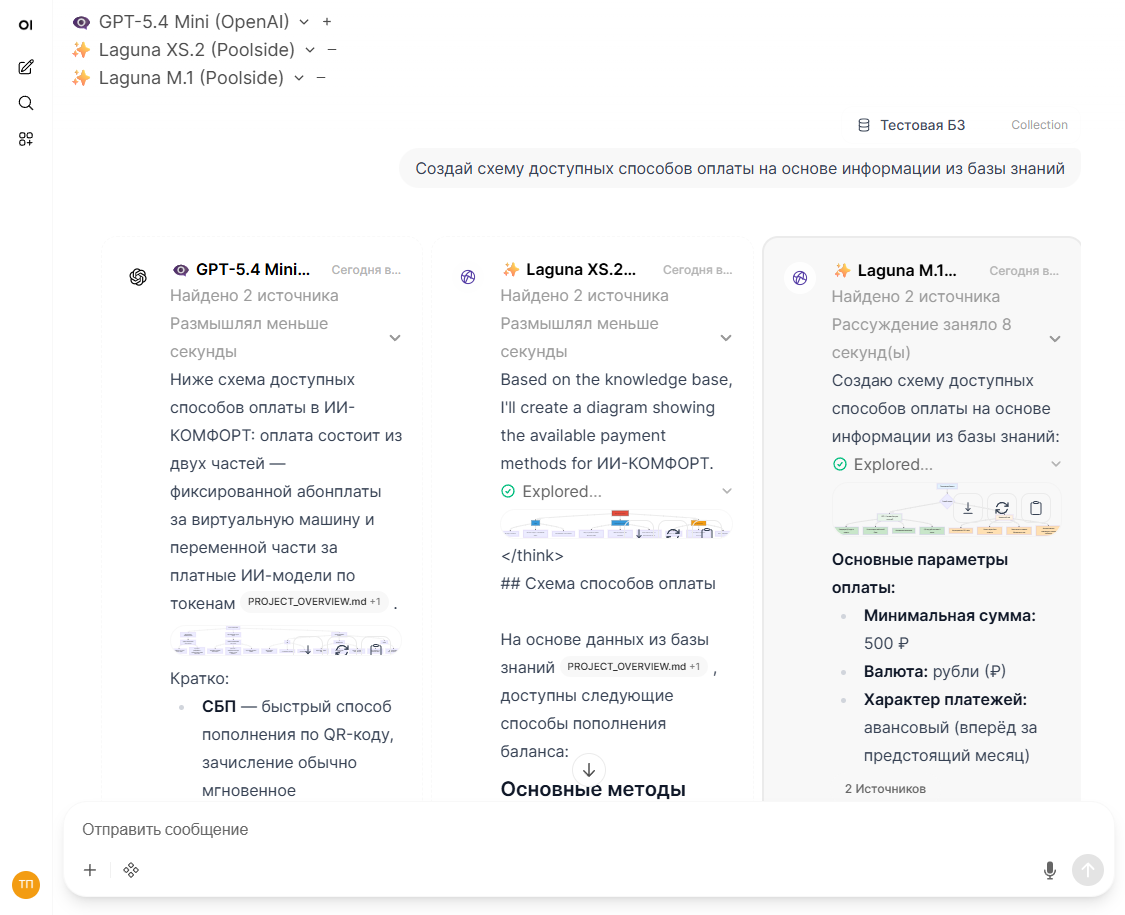Click the Сегодня timestamp on GPT-5.4 Mini reply
Viewport: 1125px width, 915px height.
[366, 270]
